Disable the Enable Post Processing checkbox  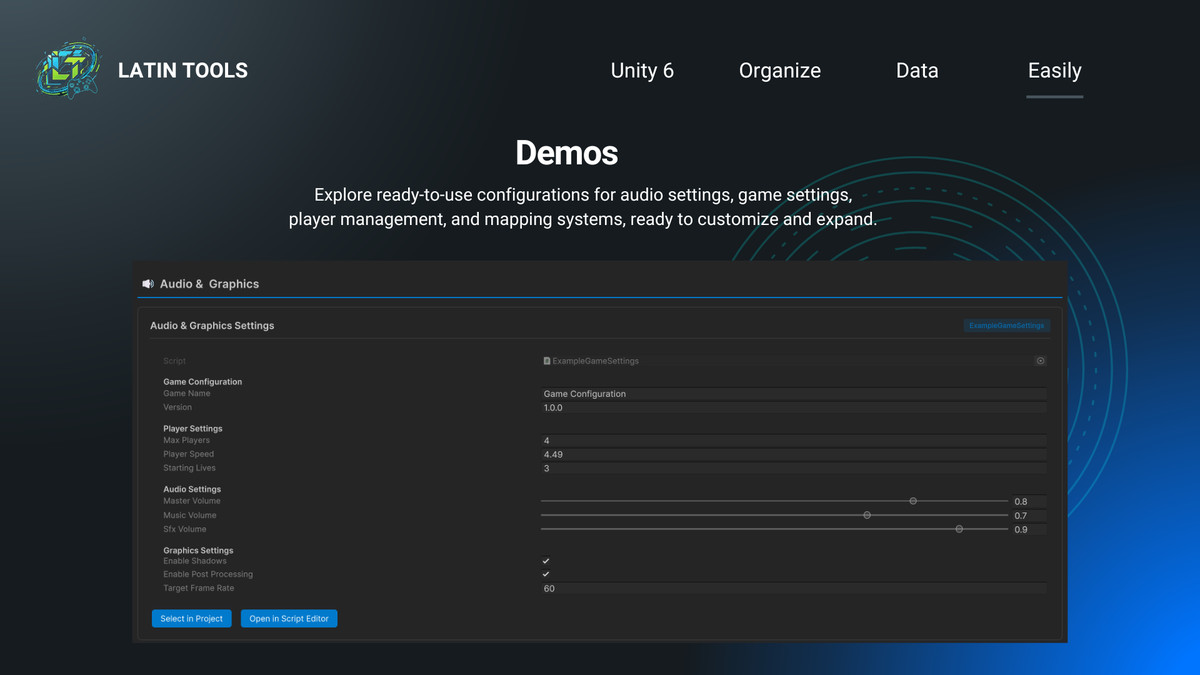546,575
